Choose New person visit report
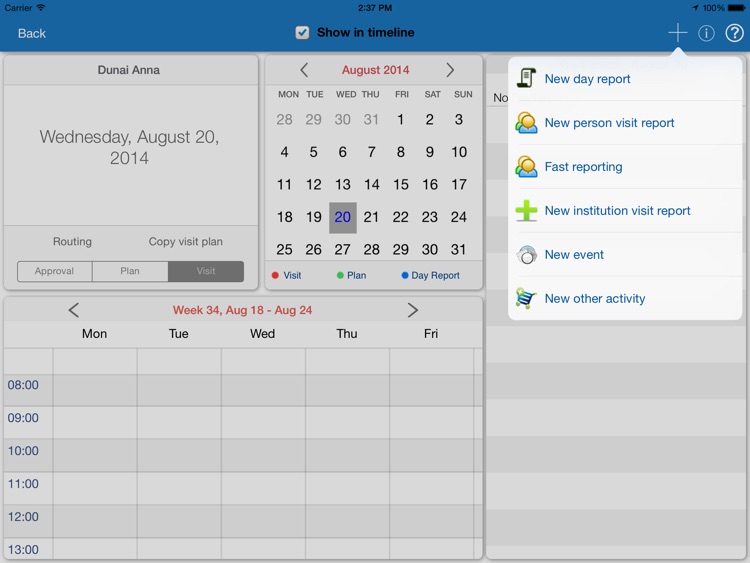This screenshot has height=563, width=750. point(625,122)
